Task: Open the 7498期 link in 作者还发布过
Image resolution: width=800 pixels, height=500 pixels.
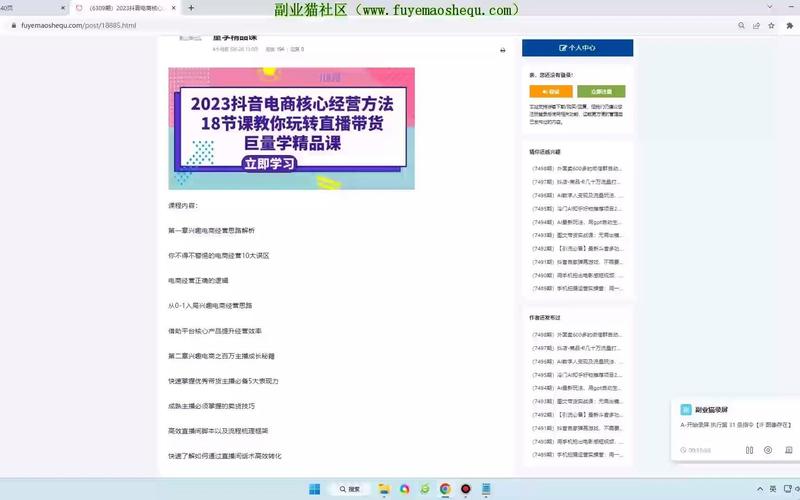Action: pyautogui.click(x=577, y=335)
